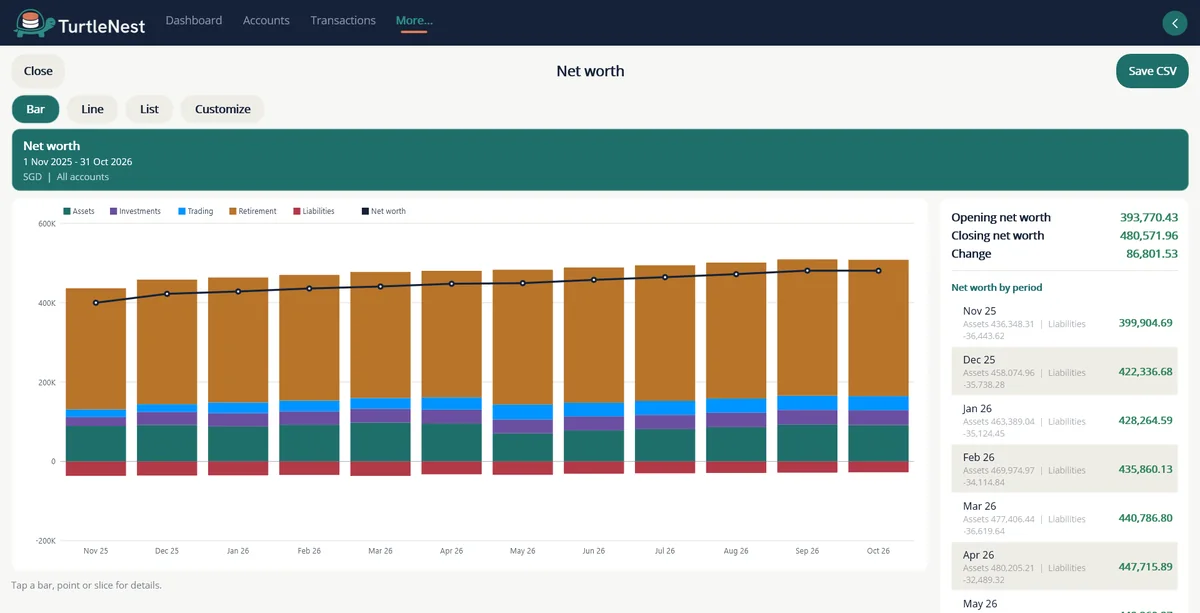Toggle the Trading legend swatch

181,211
